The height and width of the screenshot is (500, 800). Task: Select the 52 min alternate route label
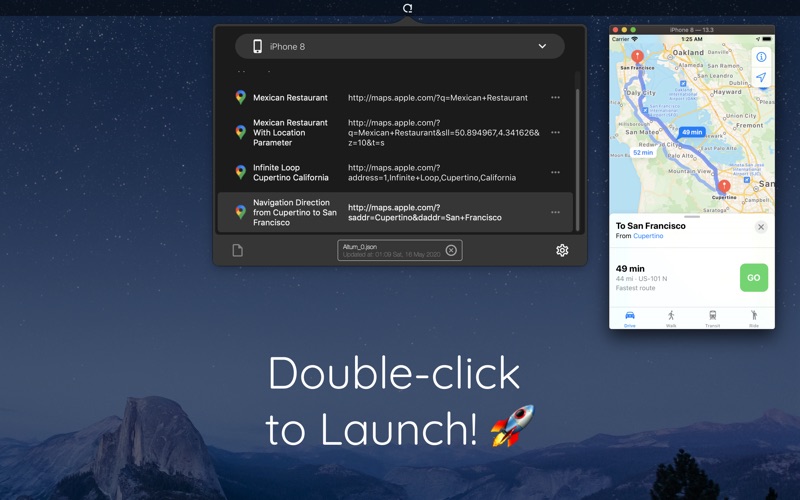pyautogui.click(x=643, y=153)
